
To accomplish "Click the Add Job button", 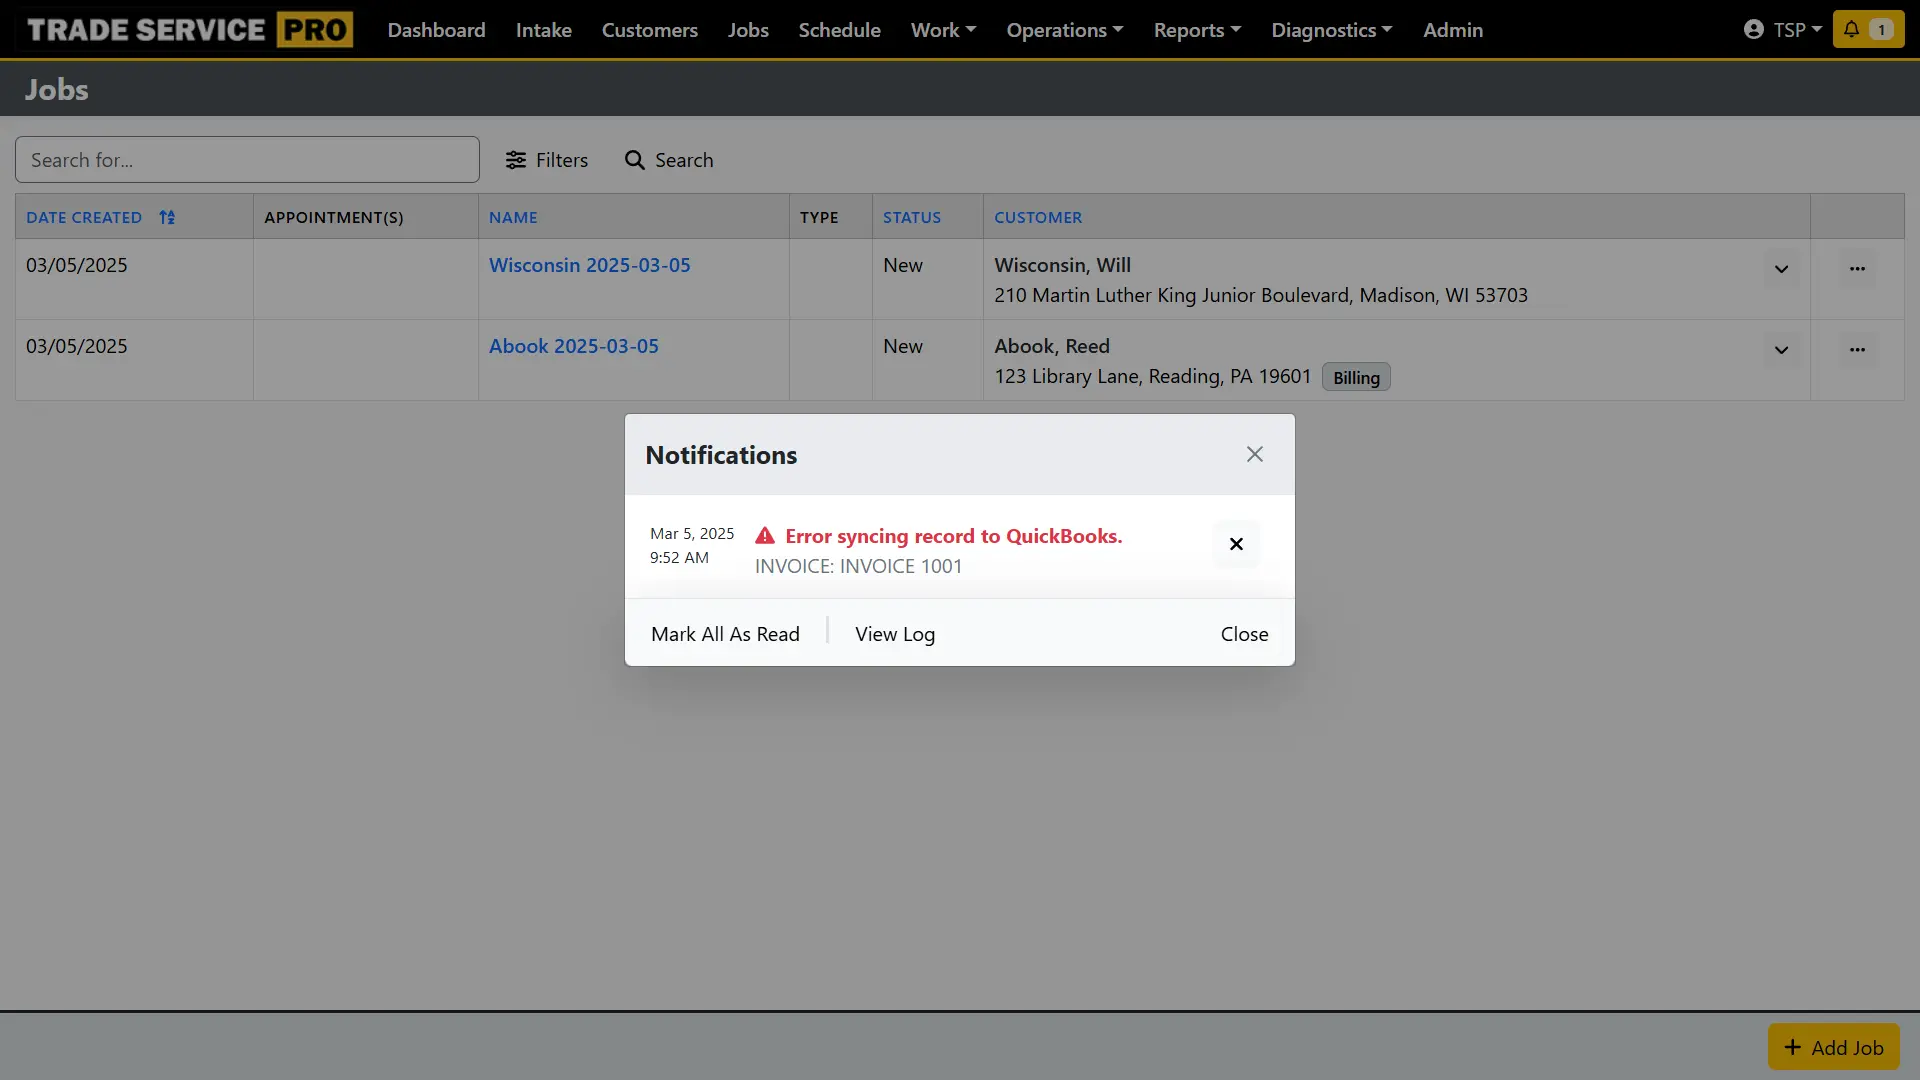I will coord(1833,1046).
